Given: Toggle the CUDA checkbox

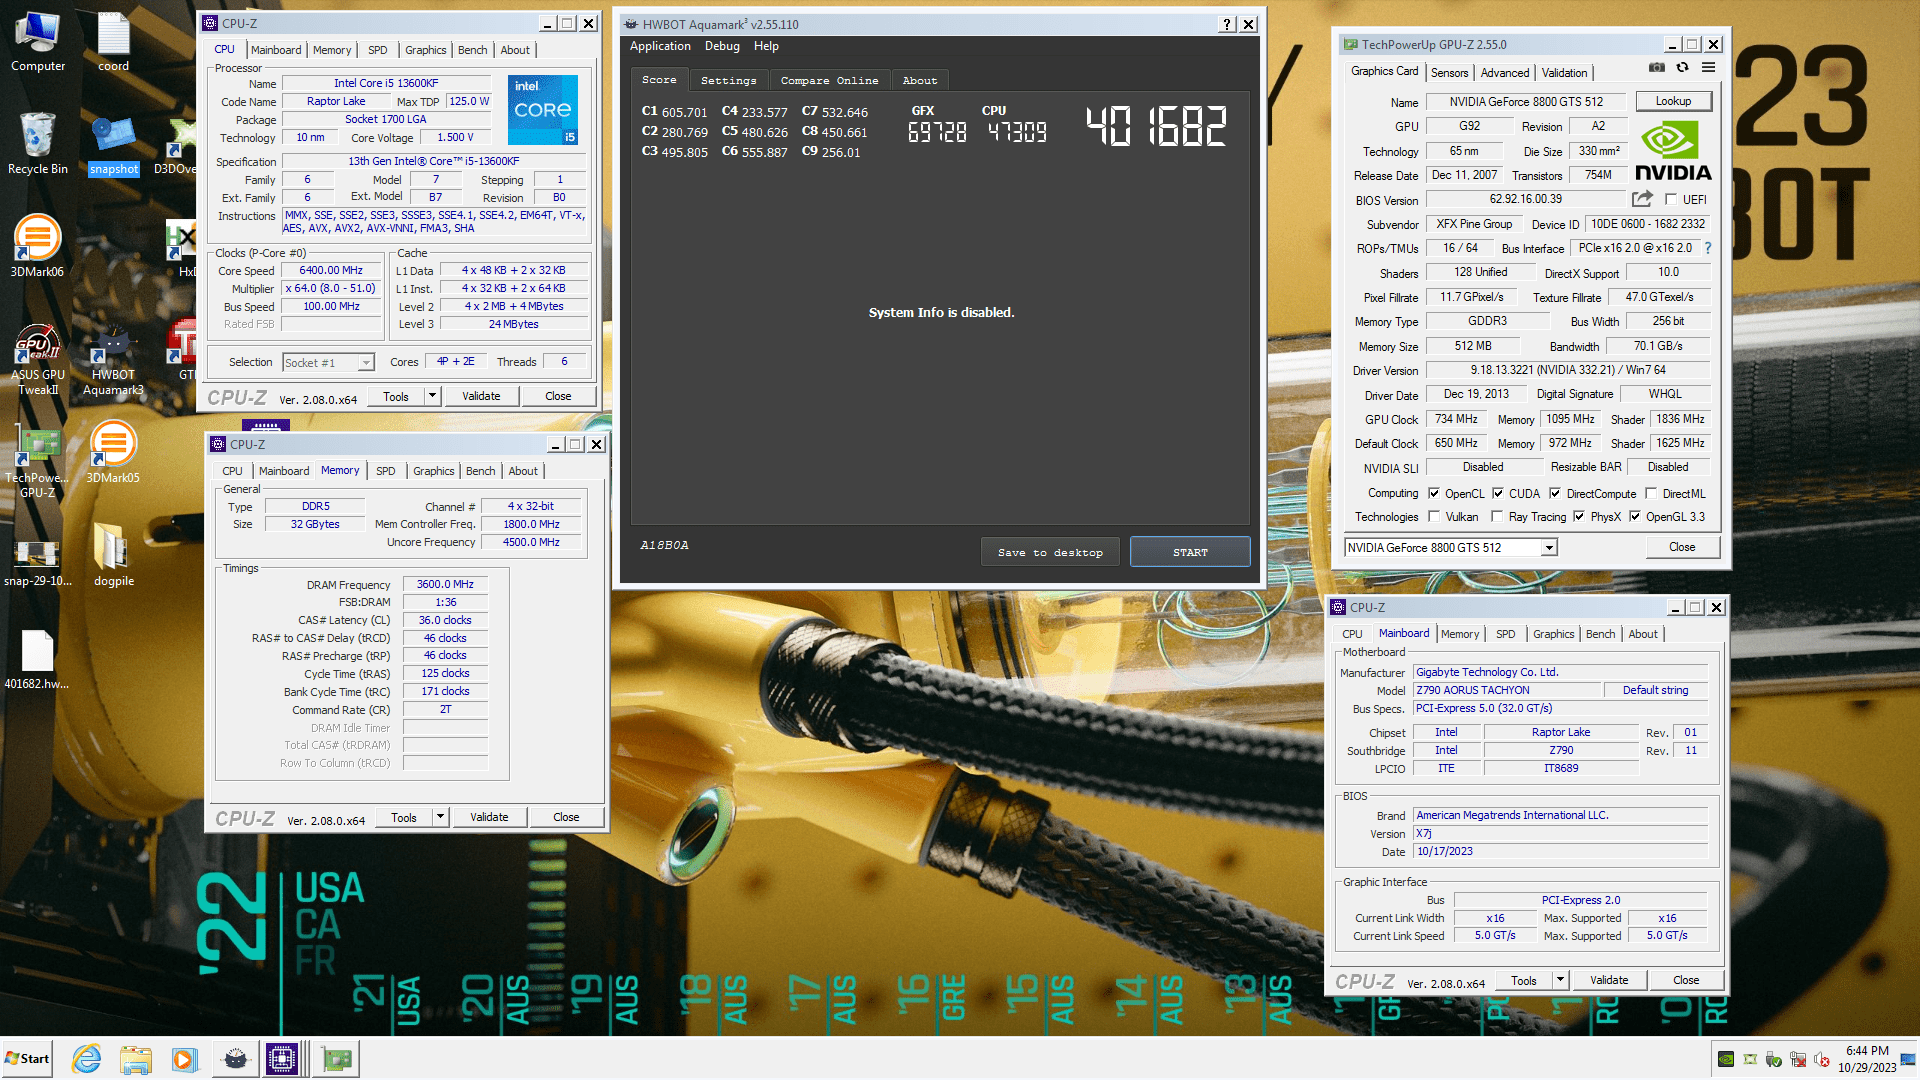Looking at the screenshot, I should point(1498,493).
